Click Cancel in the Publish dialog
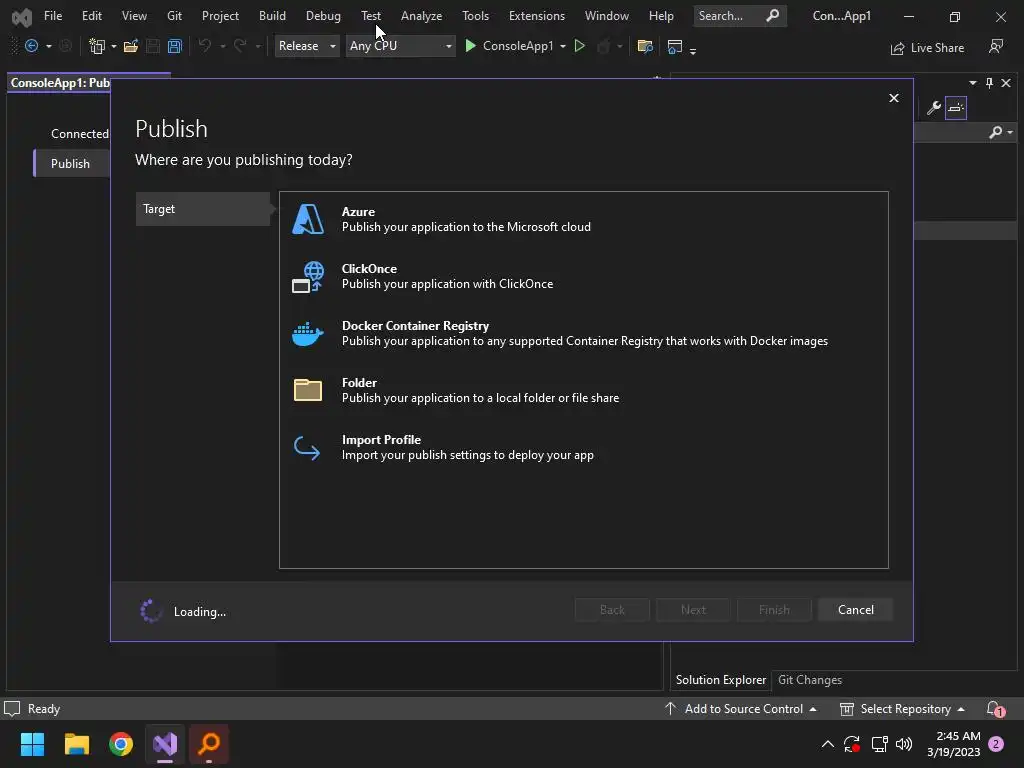Image resolution: width=1024 pixels, height=768 pixels. (x=856, y=609)
